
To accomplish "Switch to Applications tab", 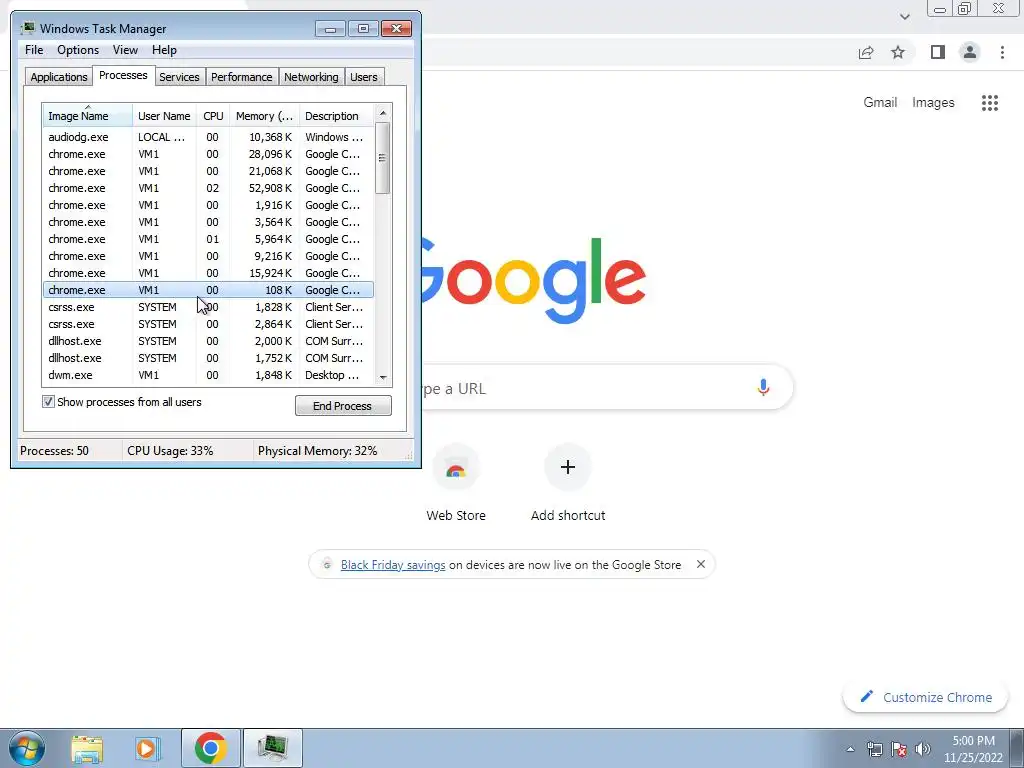I will (59, 77).
